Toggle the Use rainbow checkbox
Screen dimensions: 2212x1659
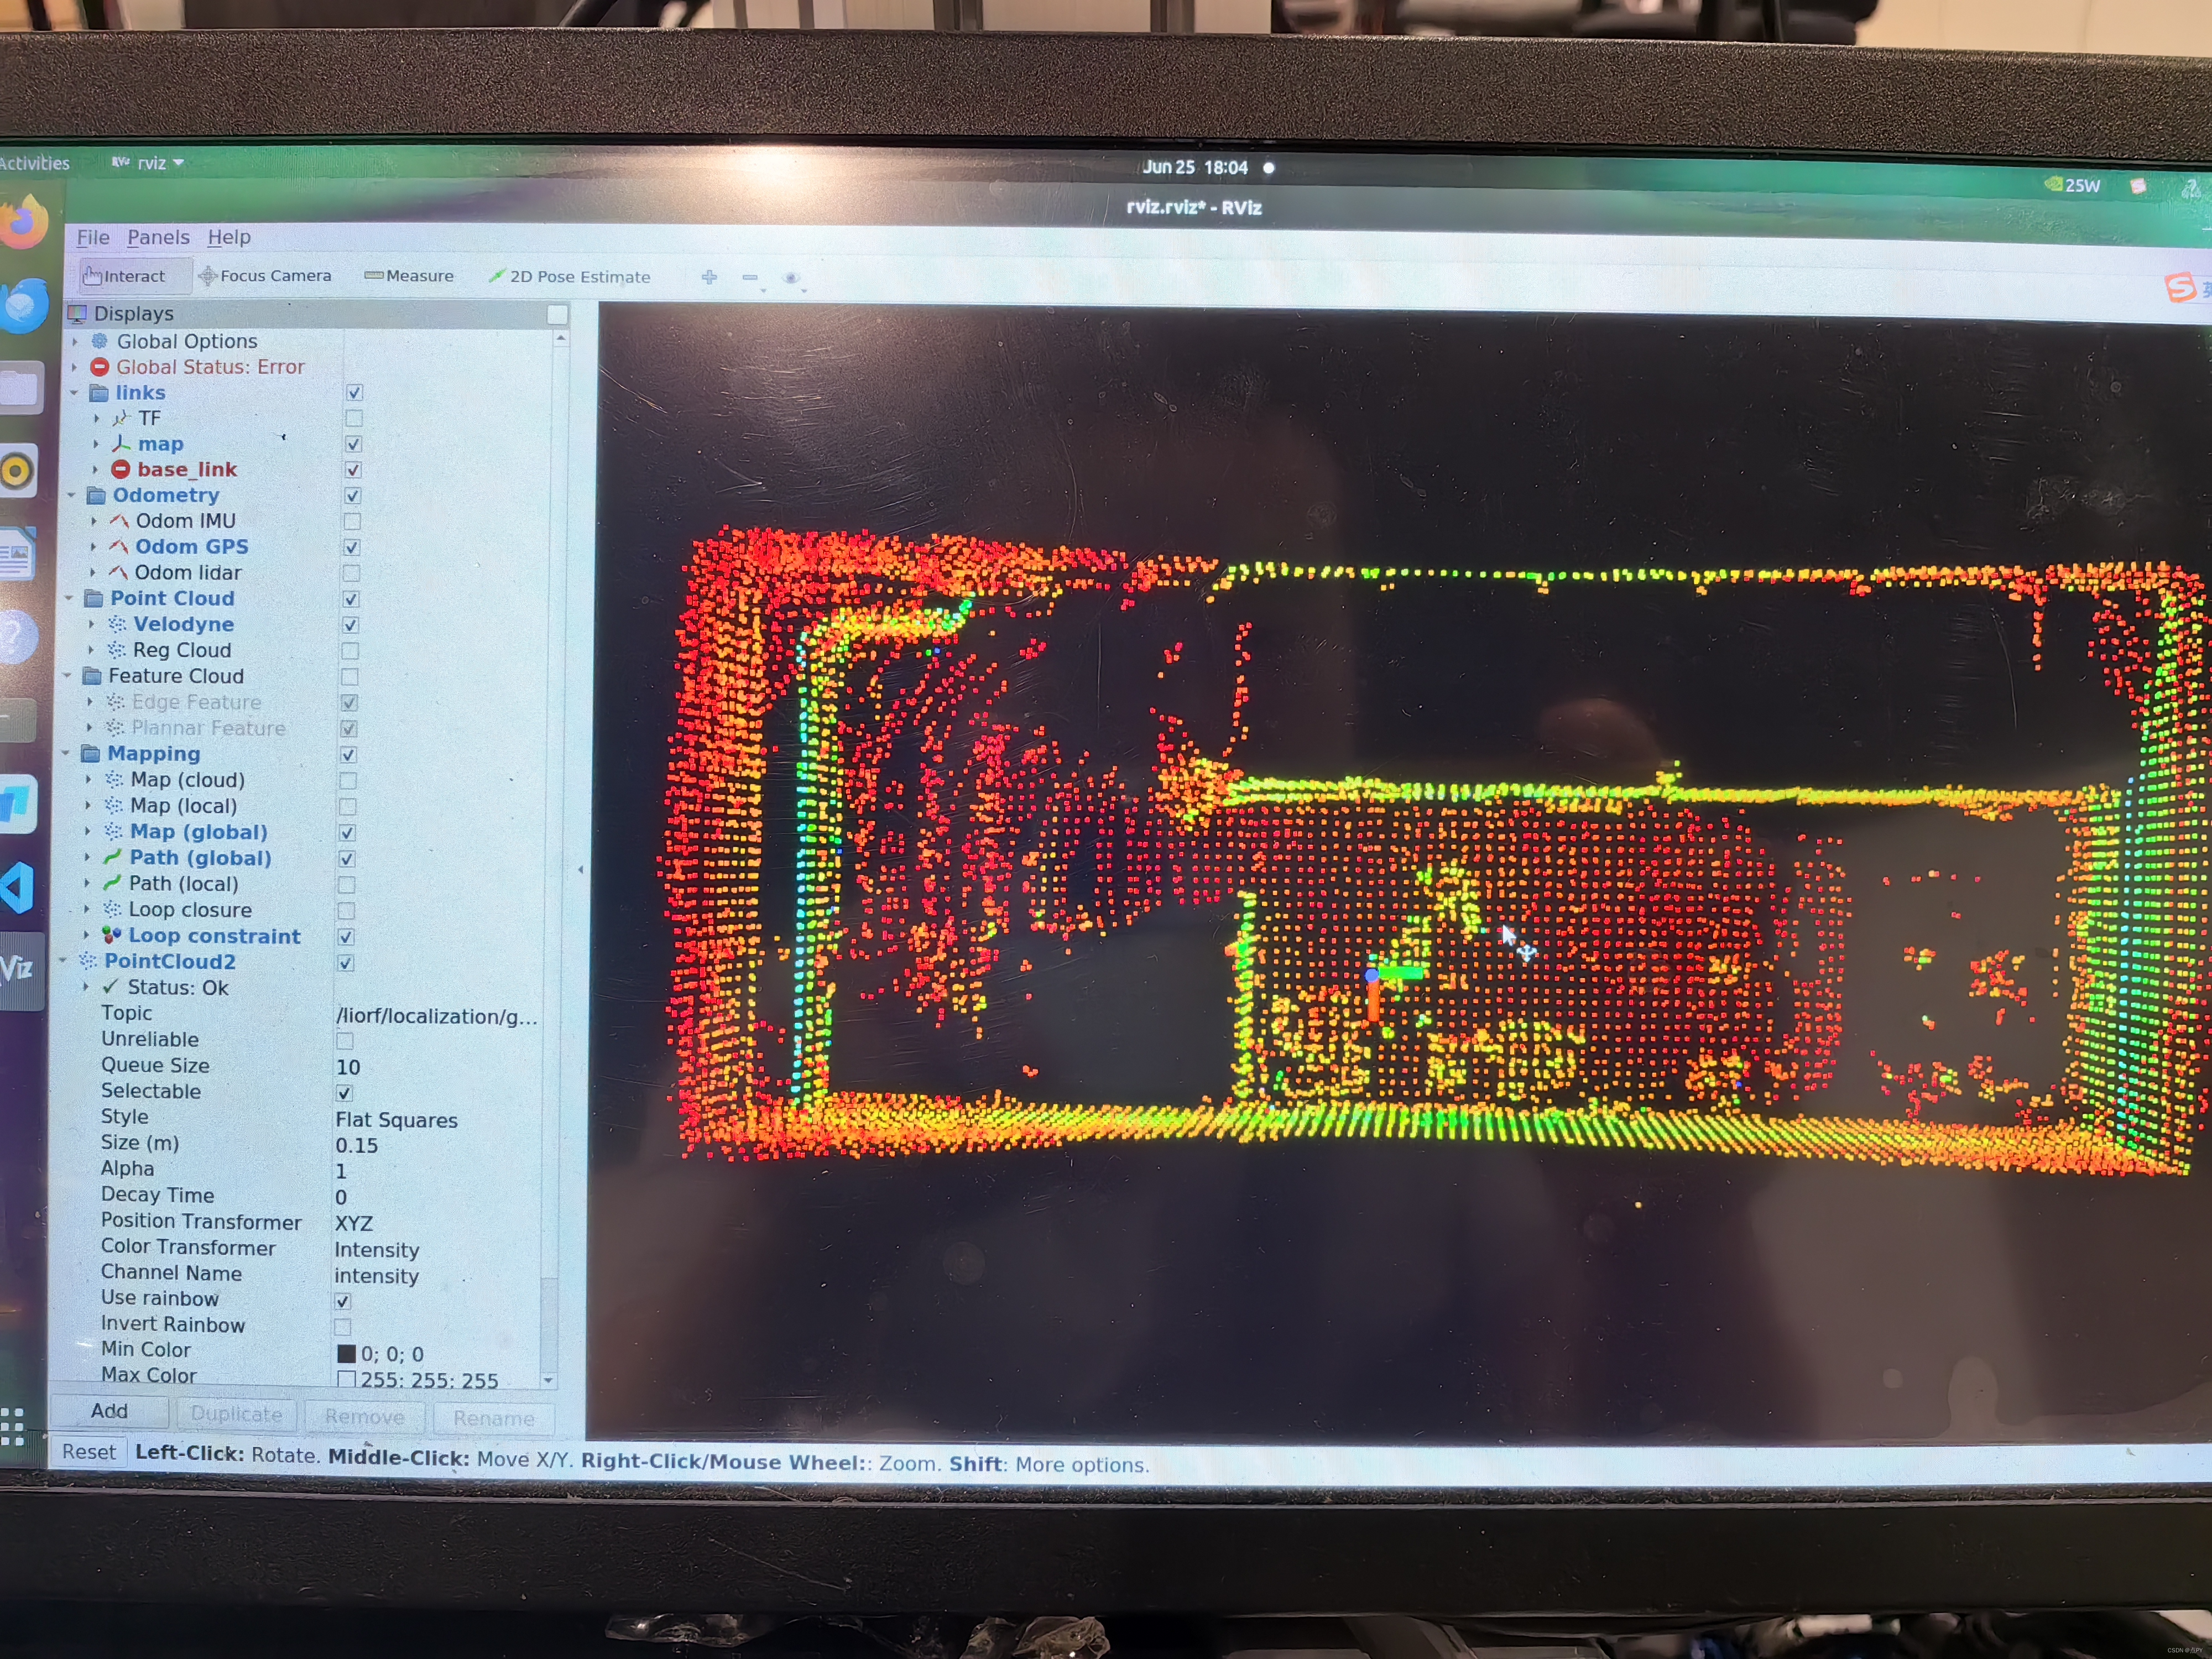343,1301
